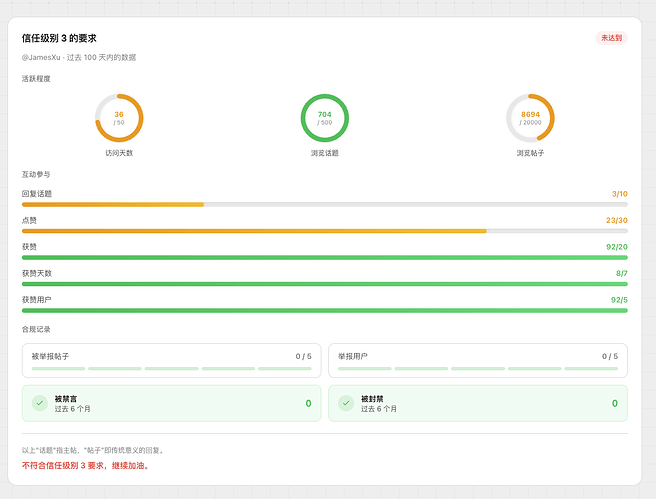
Task: Click the 举报用户 card title
Action: [353, 356]
